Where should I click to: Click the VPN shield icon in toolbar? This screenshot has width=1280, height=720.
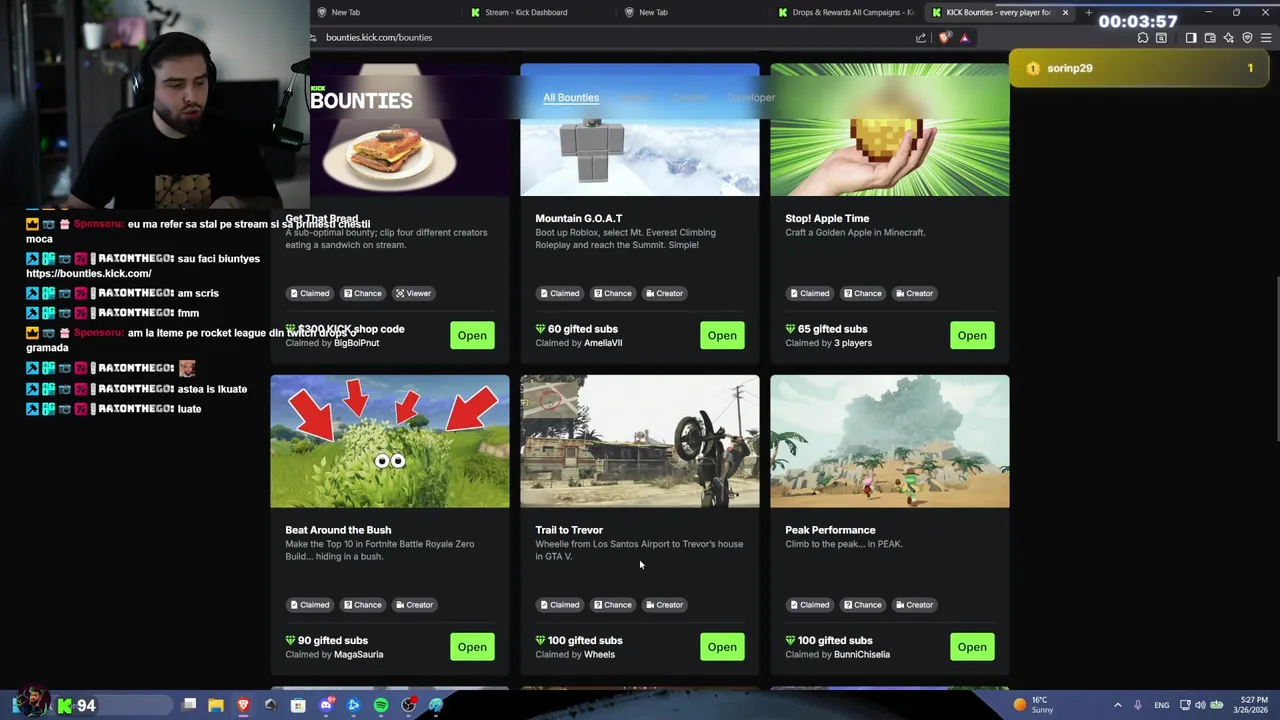point(1247,38)
